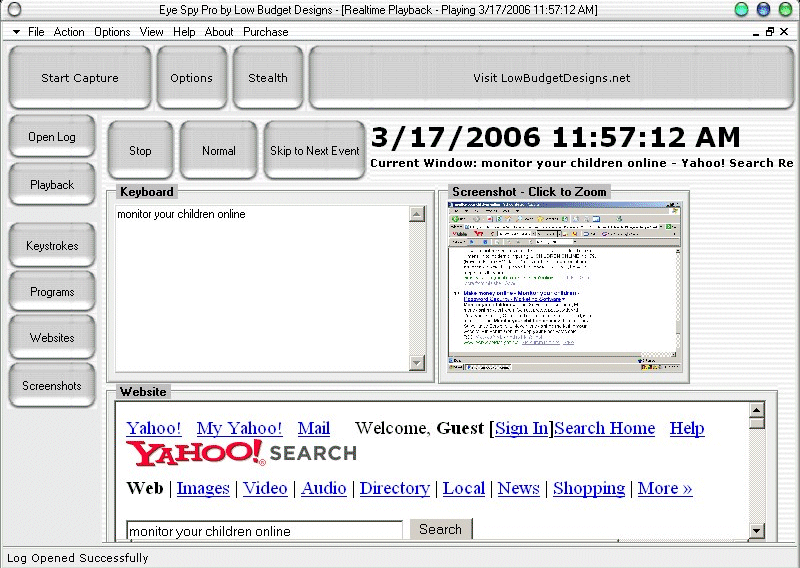Click the Sign In link
Image resolution: width=800 pixels, height=568 pixels.
tap(521, 428)
